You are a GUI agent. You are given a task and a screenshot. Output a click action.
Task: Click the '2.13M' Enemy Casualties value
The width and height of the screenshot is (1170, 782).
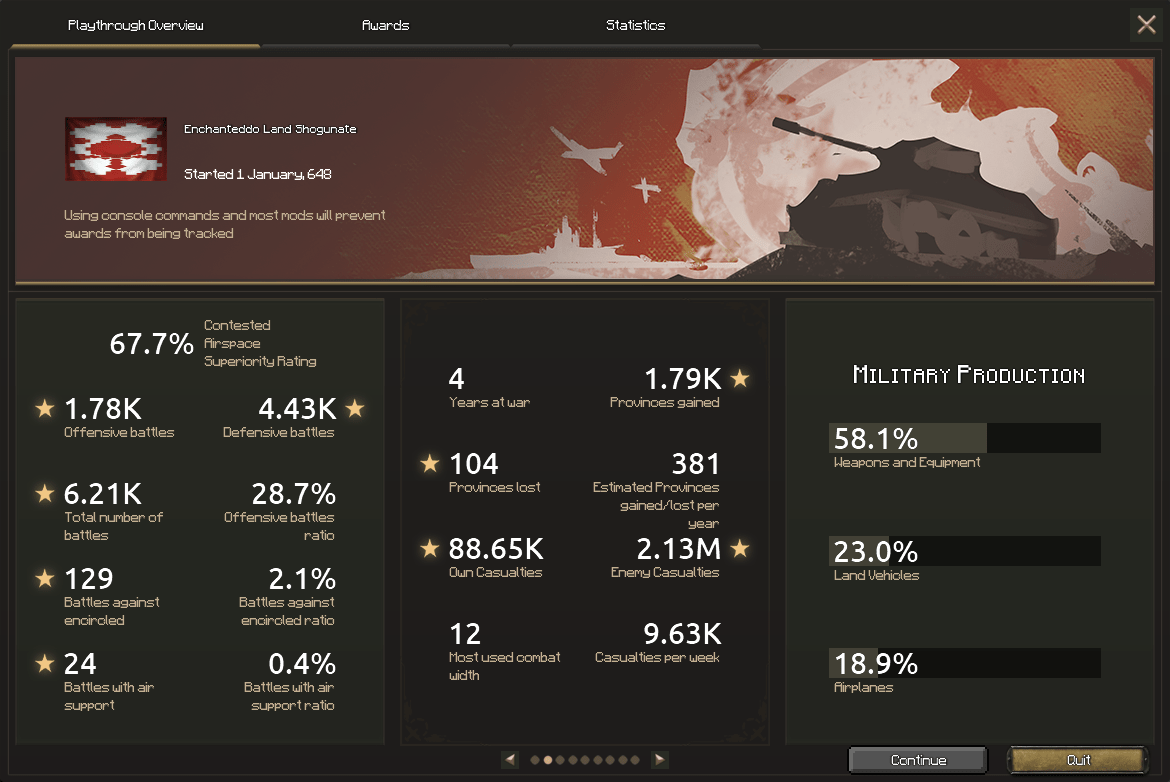(679, 549)
